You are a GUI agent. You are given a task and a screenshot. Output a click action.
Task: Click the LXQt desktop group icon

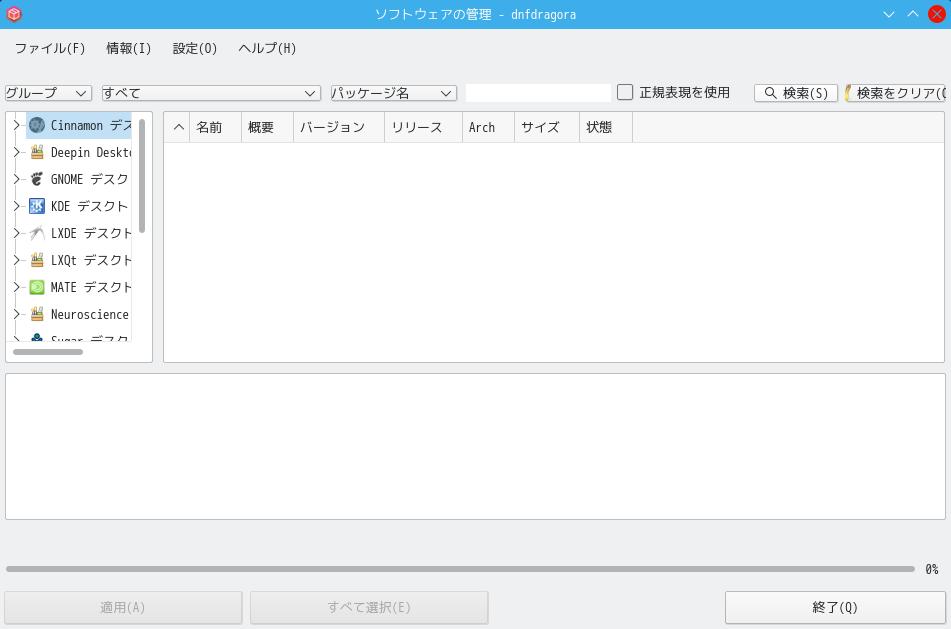pyautogui.click(x=37, y=260)
